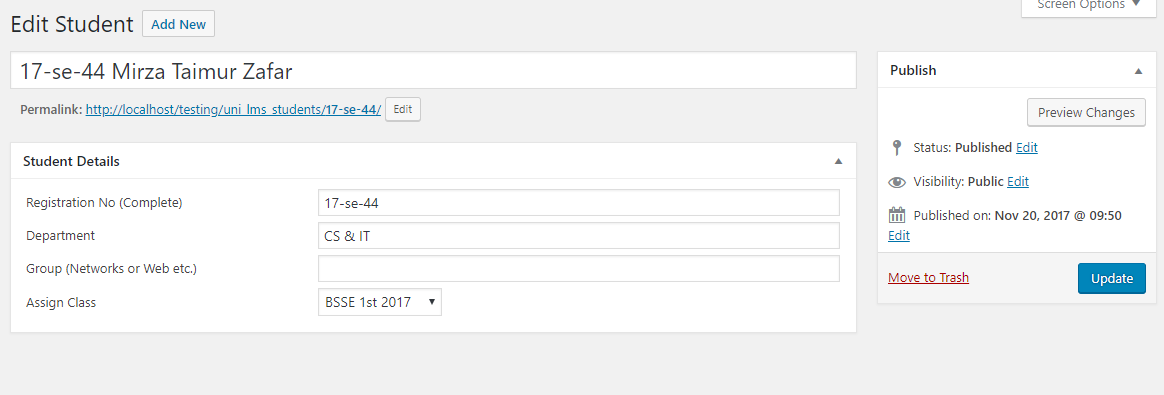Click the Department input field

578,235
